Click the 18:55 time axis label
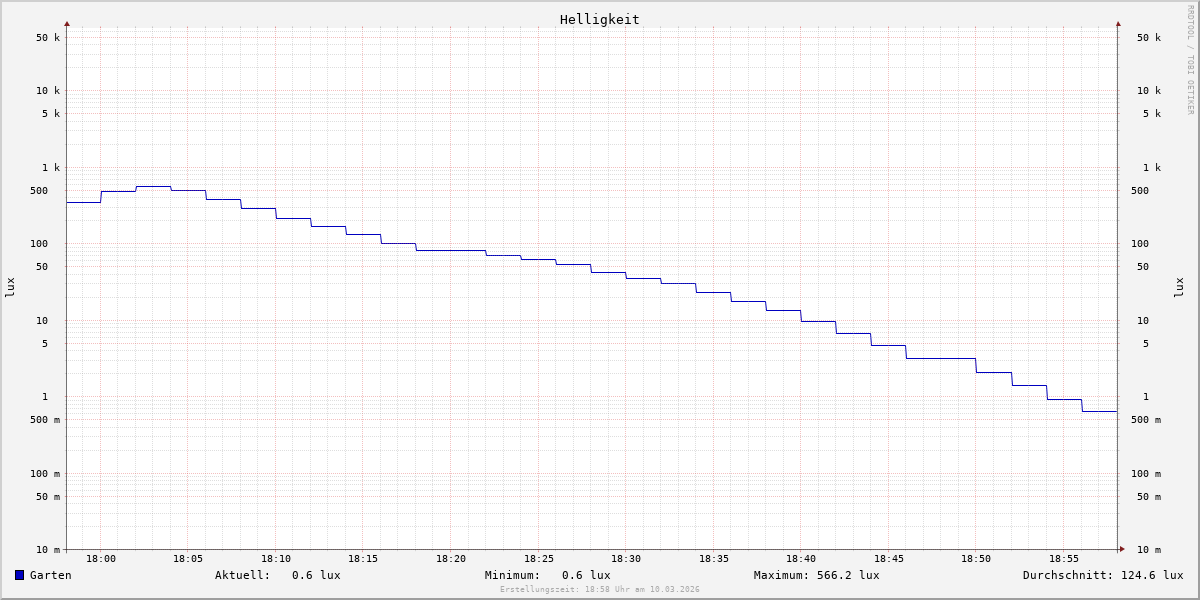The image size is (1200, 600). coord(1064,559)
